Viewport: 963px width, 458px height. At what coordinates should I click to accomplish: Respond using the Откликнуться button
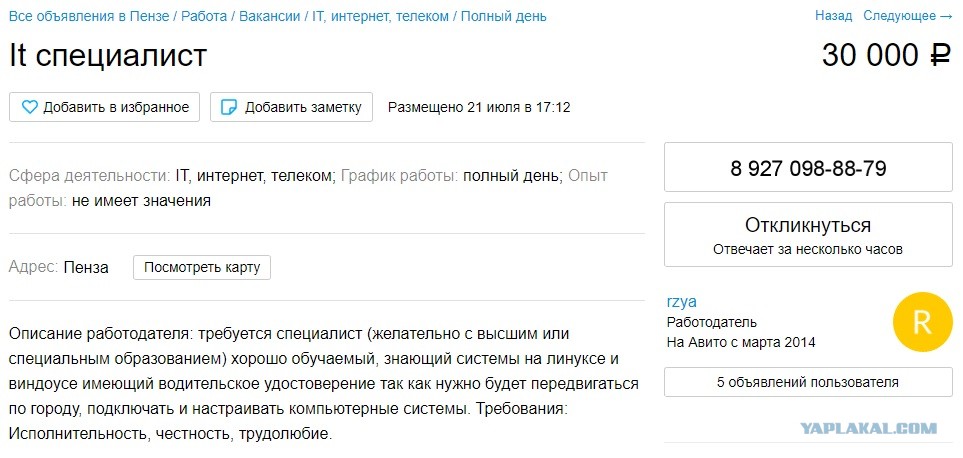coord(808,235)
